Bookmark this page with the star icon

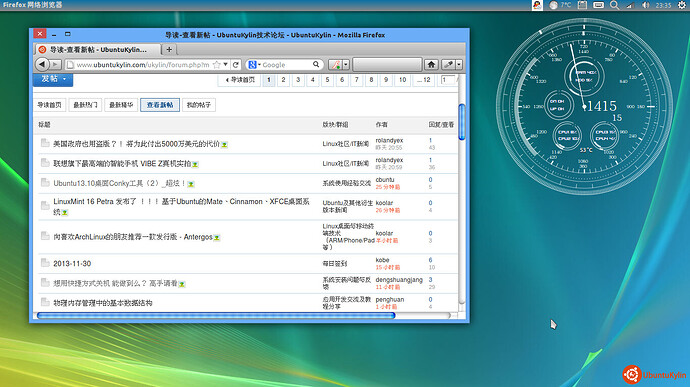(x=217, y=65)
